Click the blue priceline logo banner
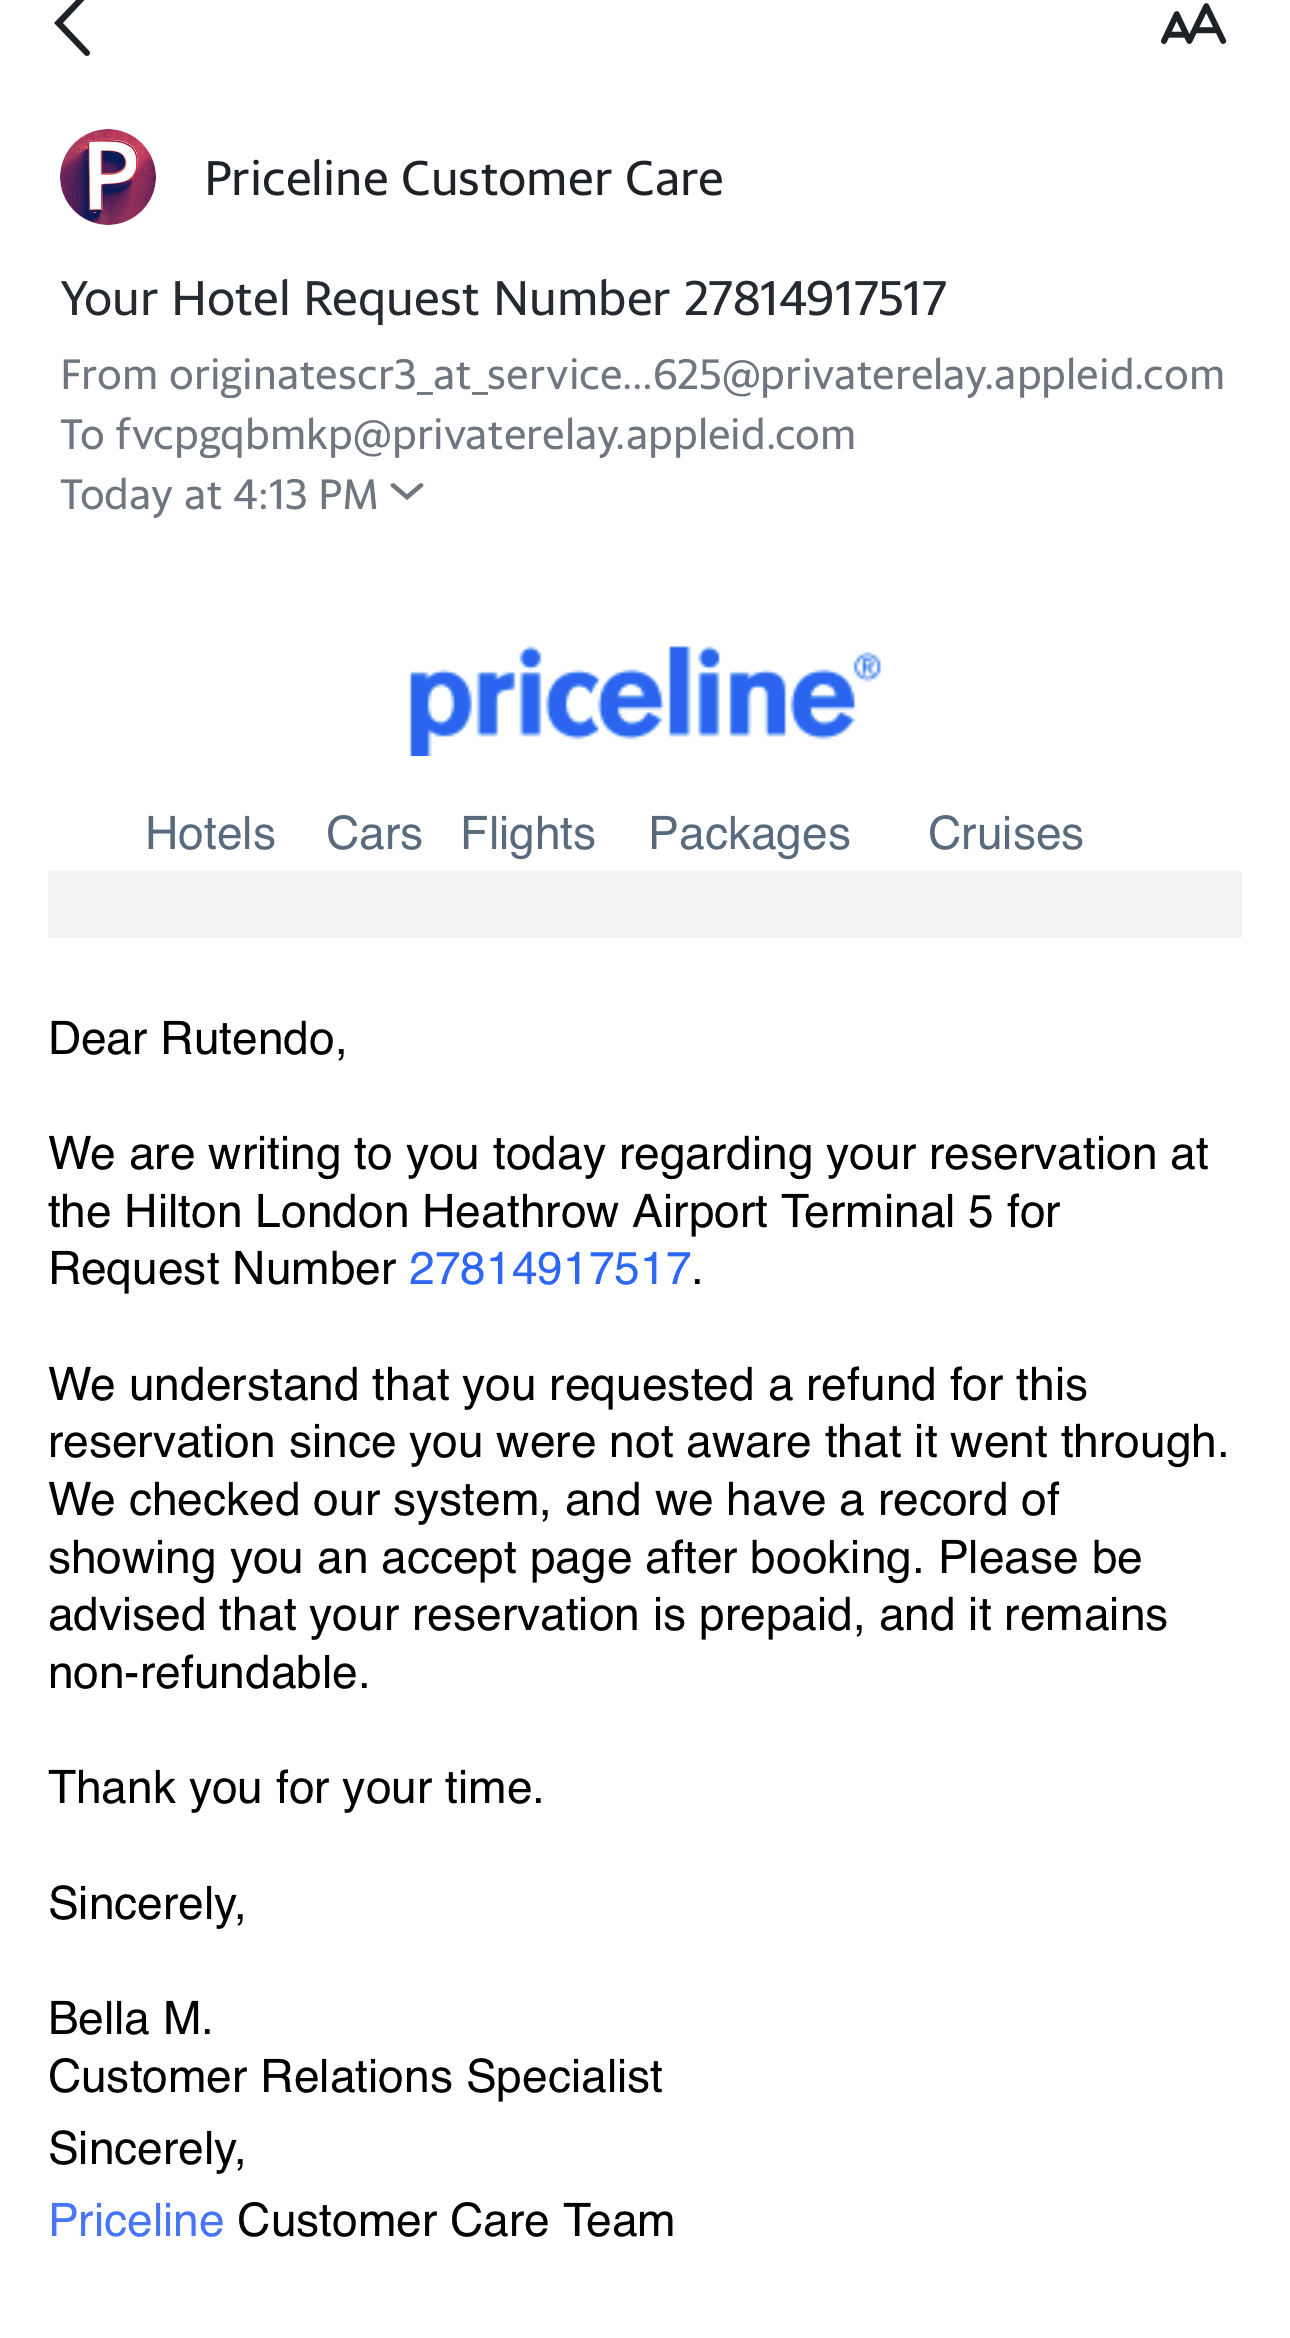The height and width of the screenshot is (2338, 1290). [x=645, y=699]
